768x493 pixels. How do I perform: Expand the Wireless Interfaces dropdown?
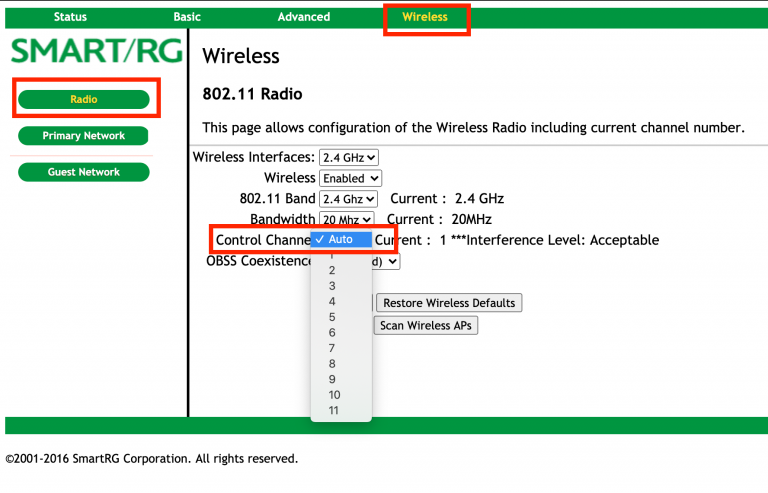pos(348,157)
